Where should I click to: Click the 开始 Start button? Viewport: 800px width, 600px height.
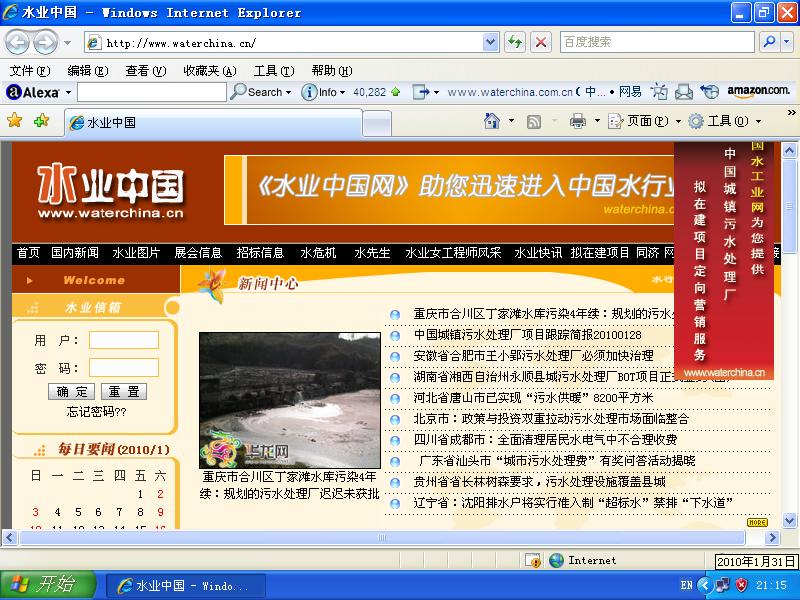(x=47, y=585)
